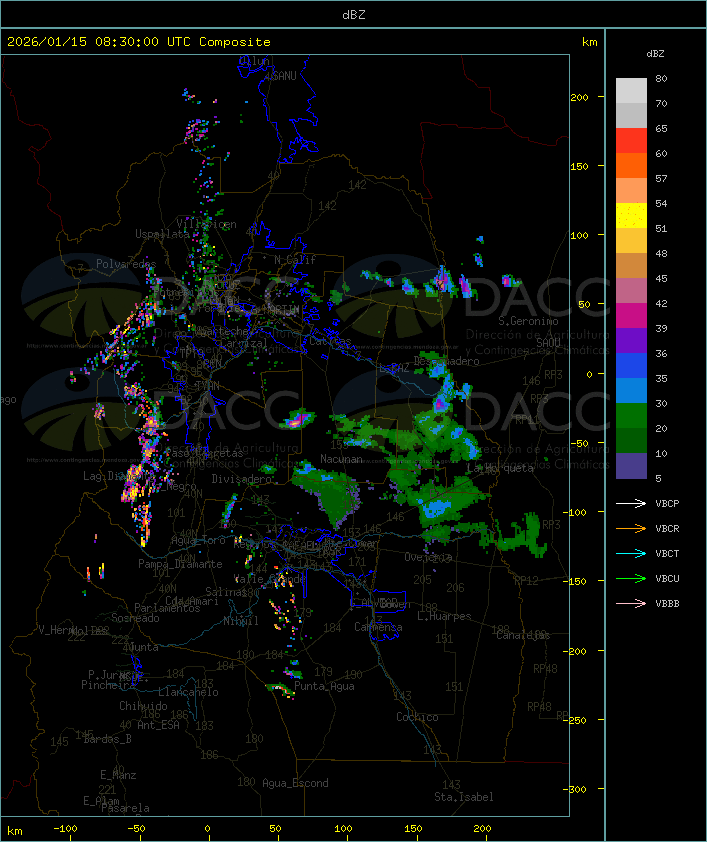This screenshot has height=842, width=707.
Task: Click the km unit label at bottom left
Action: tap(14, 831)
